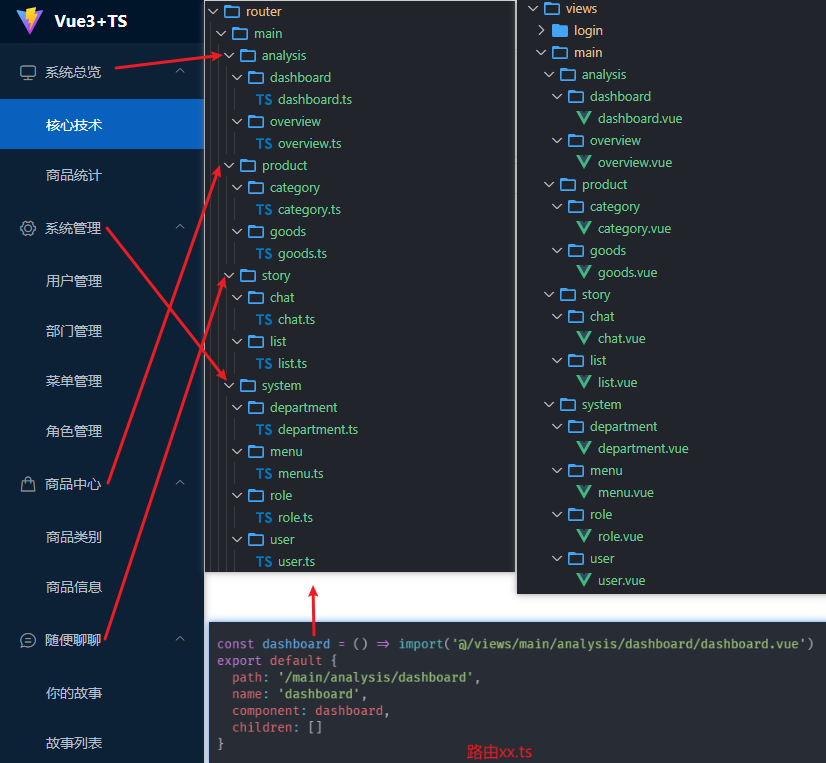Collapse the story folder chevron under views
Image resolution: width=826 pixels, height=763 pixels.
click(549, 295)
